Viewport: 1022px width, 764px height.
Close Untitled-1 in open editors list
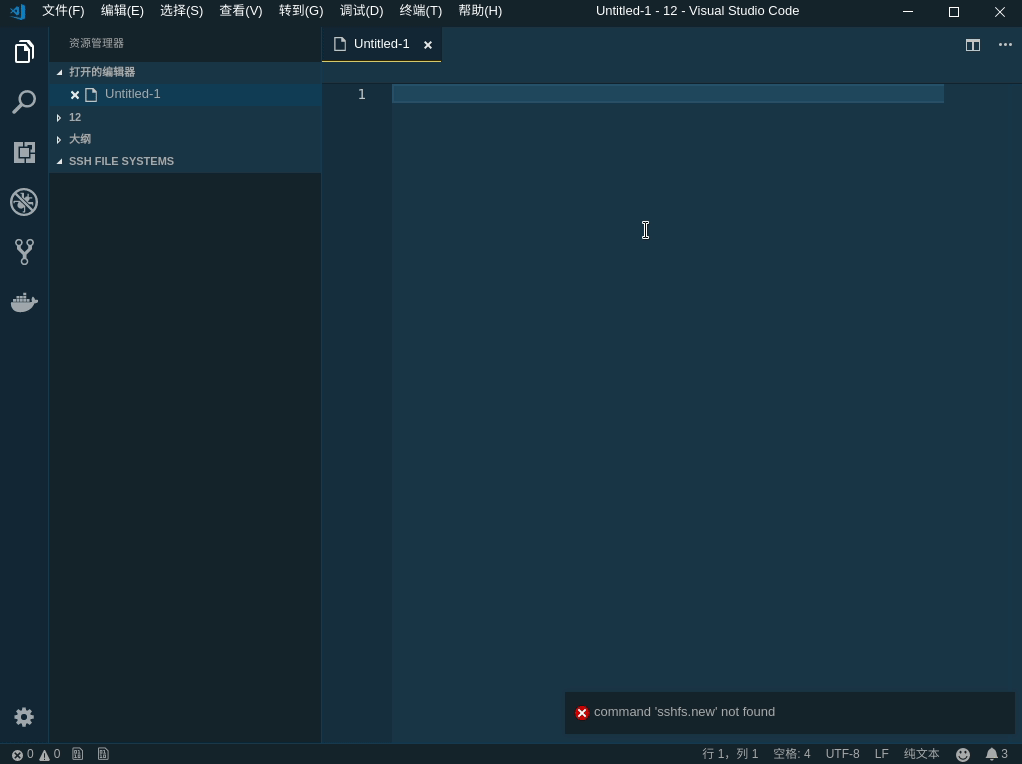point(74,95)
